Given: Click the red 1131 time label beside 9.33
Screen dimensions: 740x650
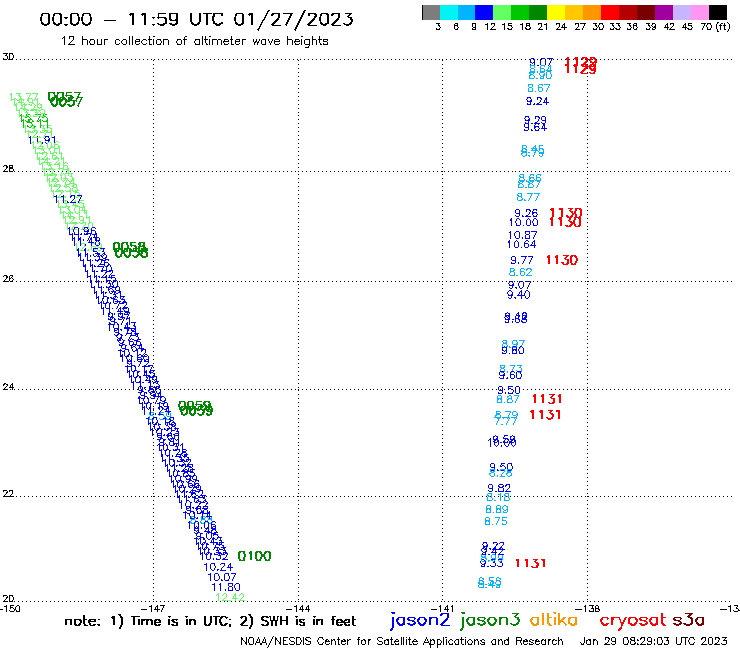Looking at the screenshot, I should tap(530, 564).
